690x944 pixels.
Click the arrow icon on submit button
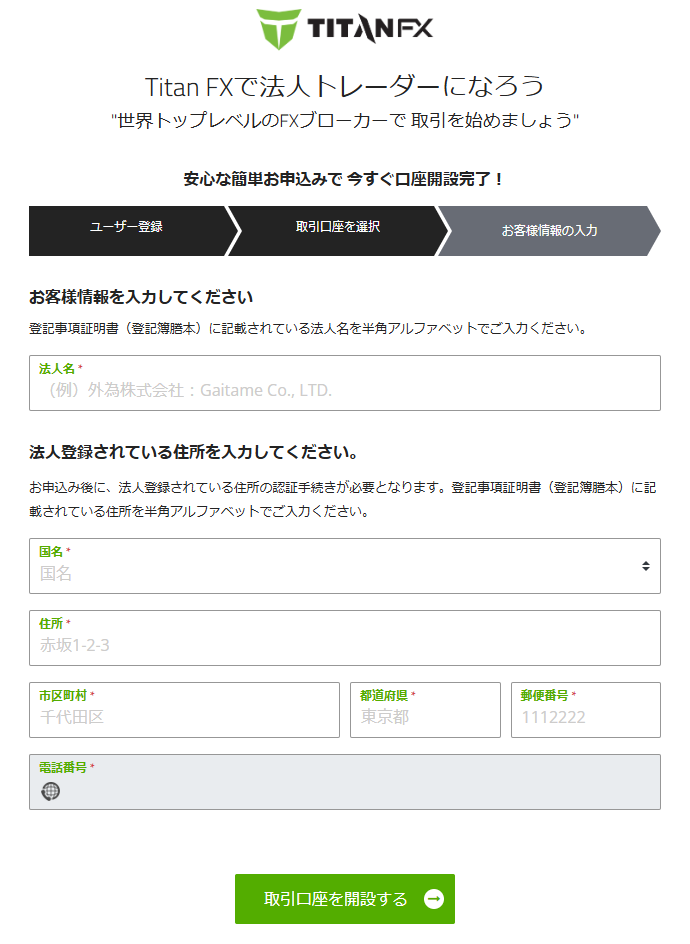point(434,899)
